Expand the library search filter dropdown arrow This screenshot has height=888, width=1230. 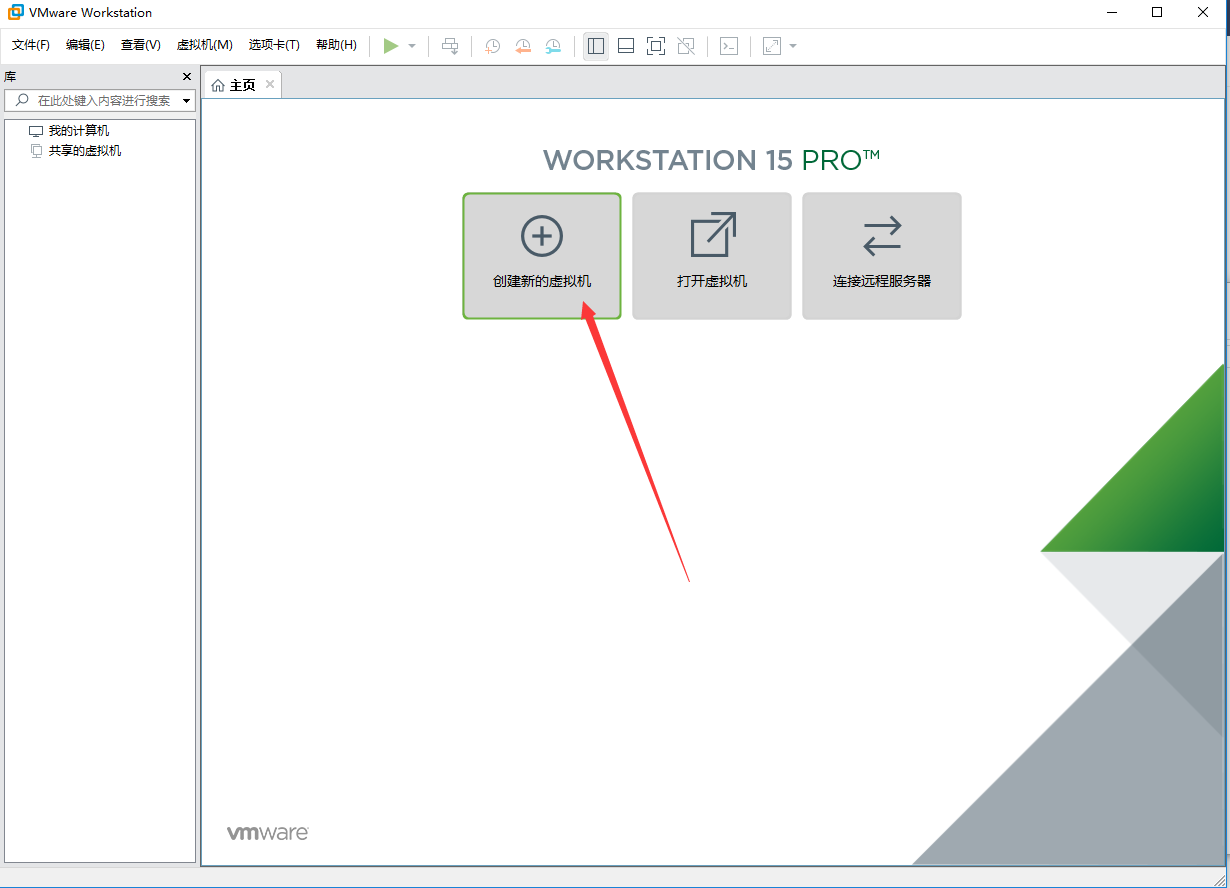(186, 101)
